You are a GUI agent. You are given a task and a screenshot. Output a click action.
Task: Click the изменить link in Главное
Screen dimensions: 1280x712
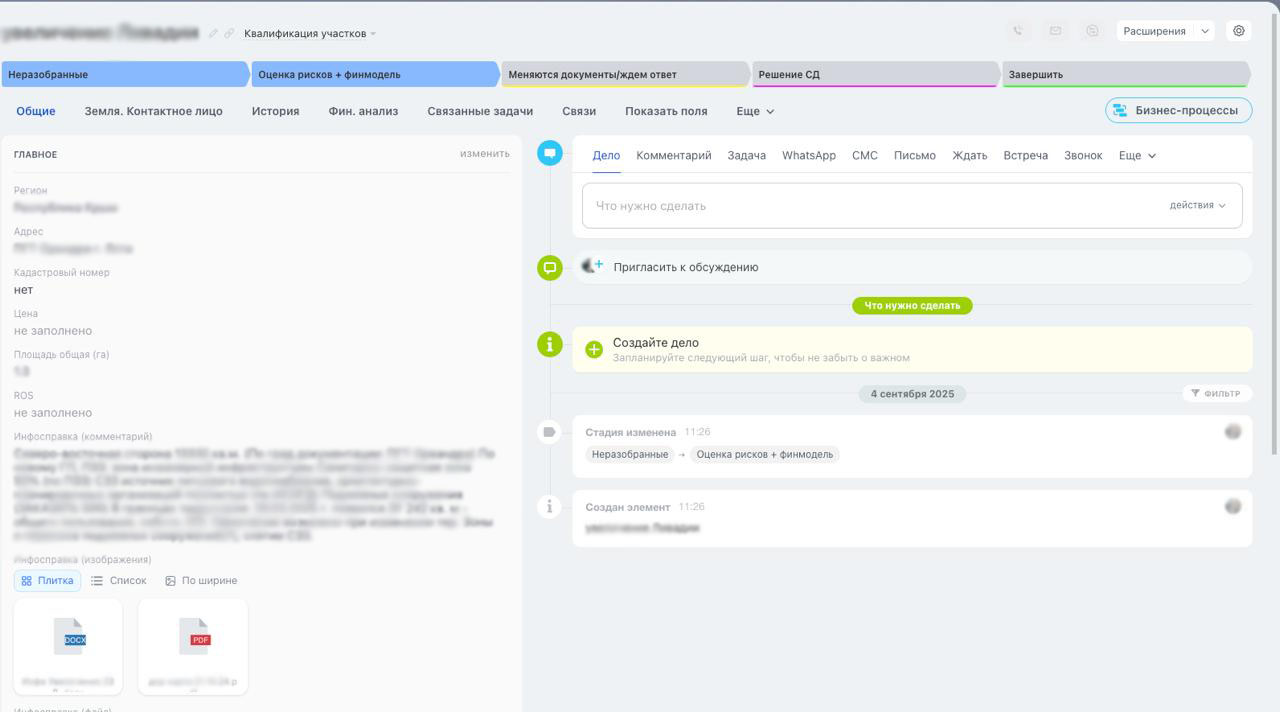[x=484, y=154]
